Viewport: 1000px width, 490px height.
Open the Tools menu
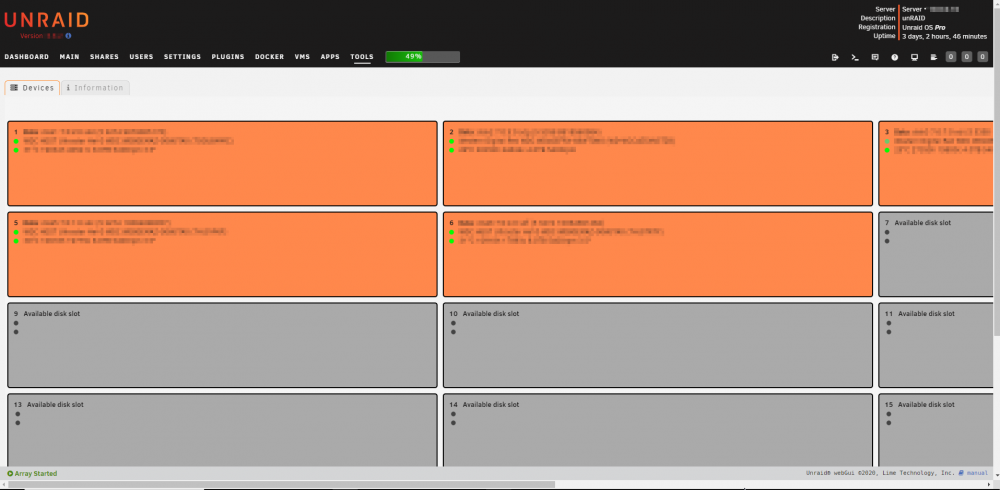pyautogui.click(x=362, y=57)
